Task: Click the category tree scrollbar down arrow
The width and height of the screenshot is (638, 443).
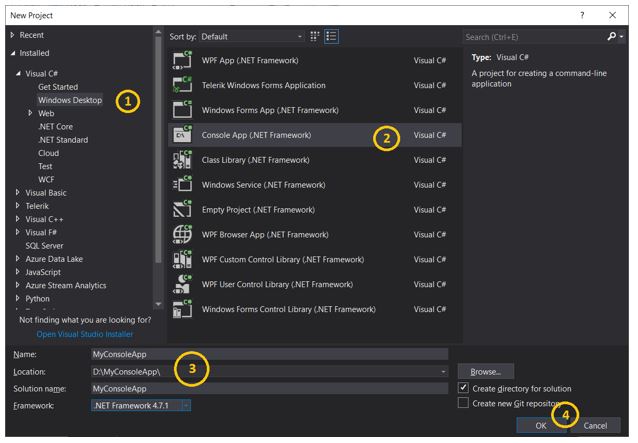Action: [x=158, y=304]
